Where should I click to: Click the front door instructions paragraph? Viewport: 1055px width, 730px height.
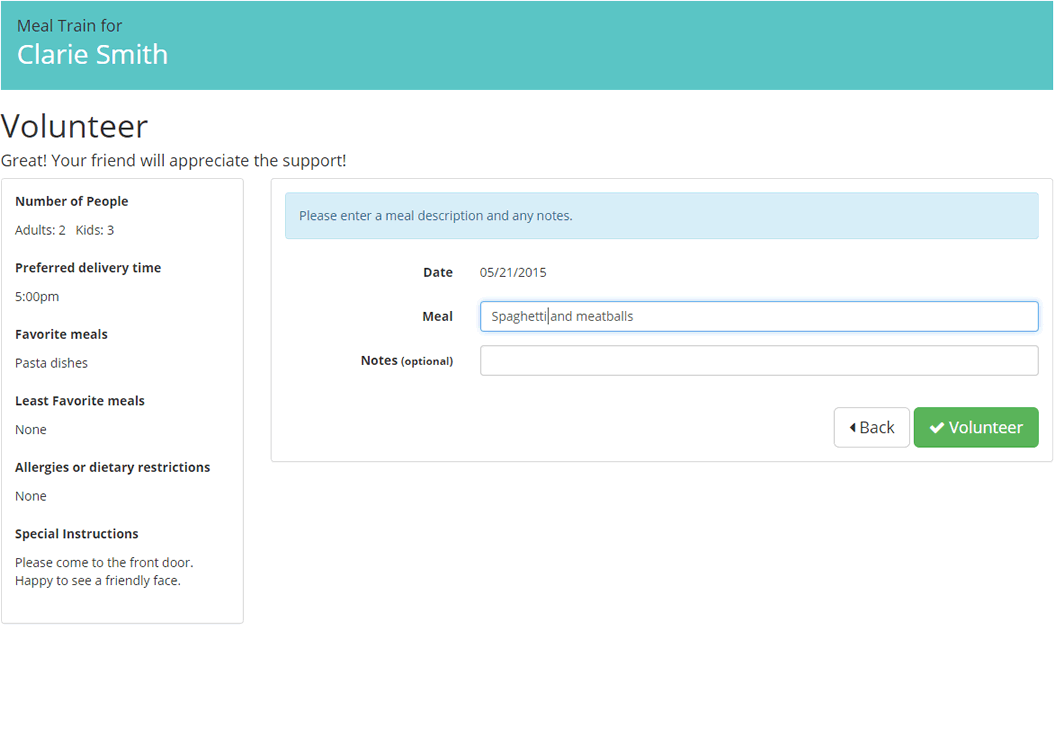(104, 571)
